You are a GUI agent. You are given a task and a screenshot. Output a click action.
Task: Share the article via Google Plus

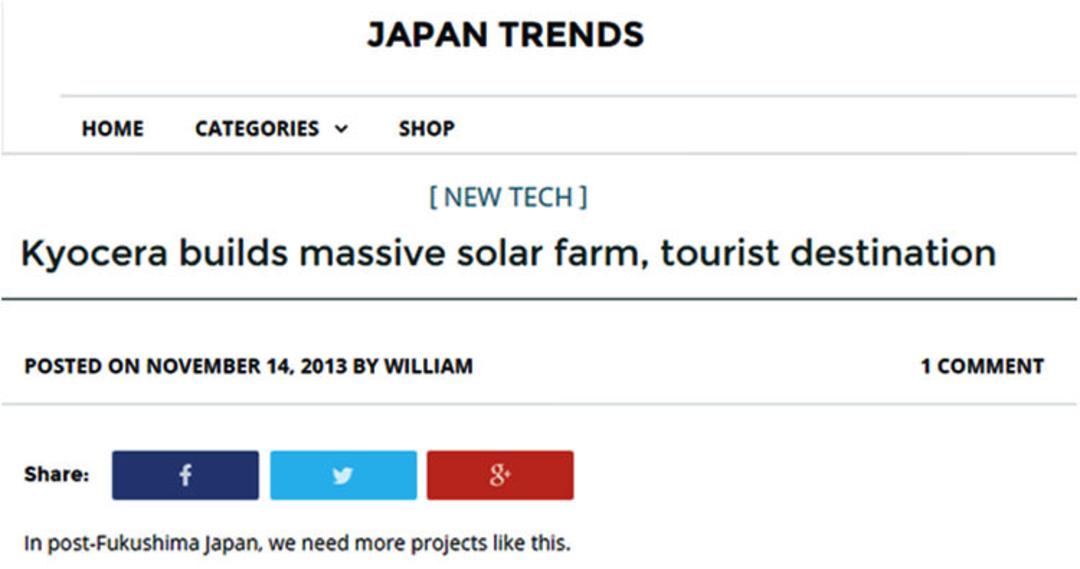(500, 475)
